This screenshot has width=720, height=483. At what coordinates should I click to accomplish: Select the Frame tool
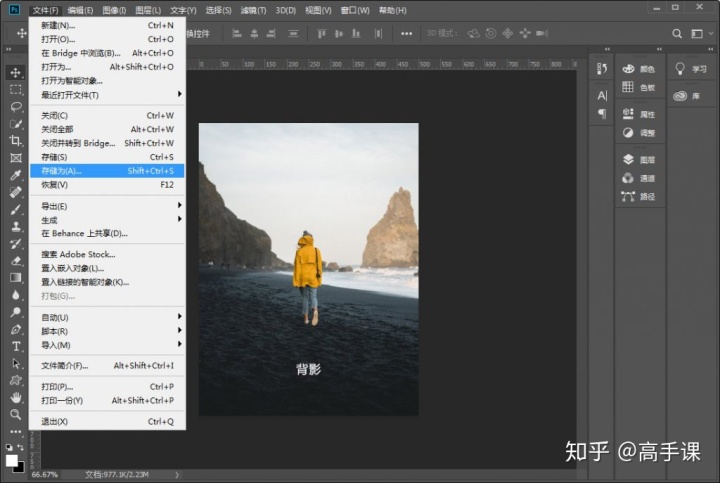pyautogui.click(x=16, y=158)
